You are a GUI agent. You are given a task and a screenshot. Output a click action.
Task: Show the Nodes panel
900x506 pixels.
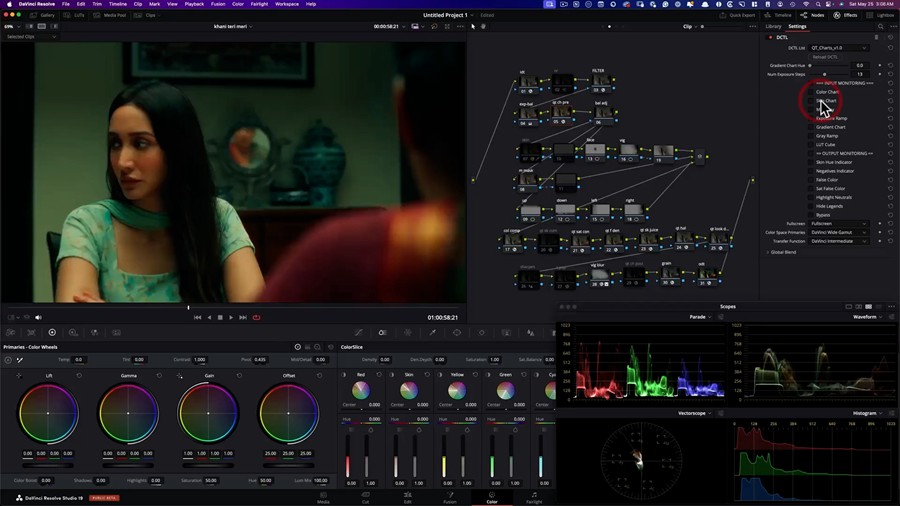pos(813,15)
